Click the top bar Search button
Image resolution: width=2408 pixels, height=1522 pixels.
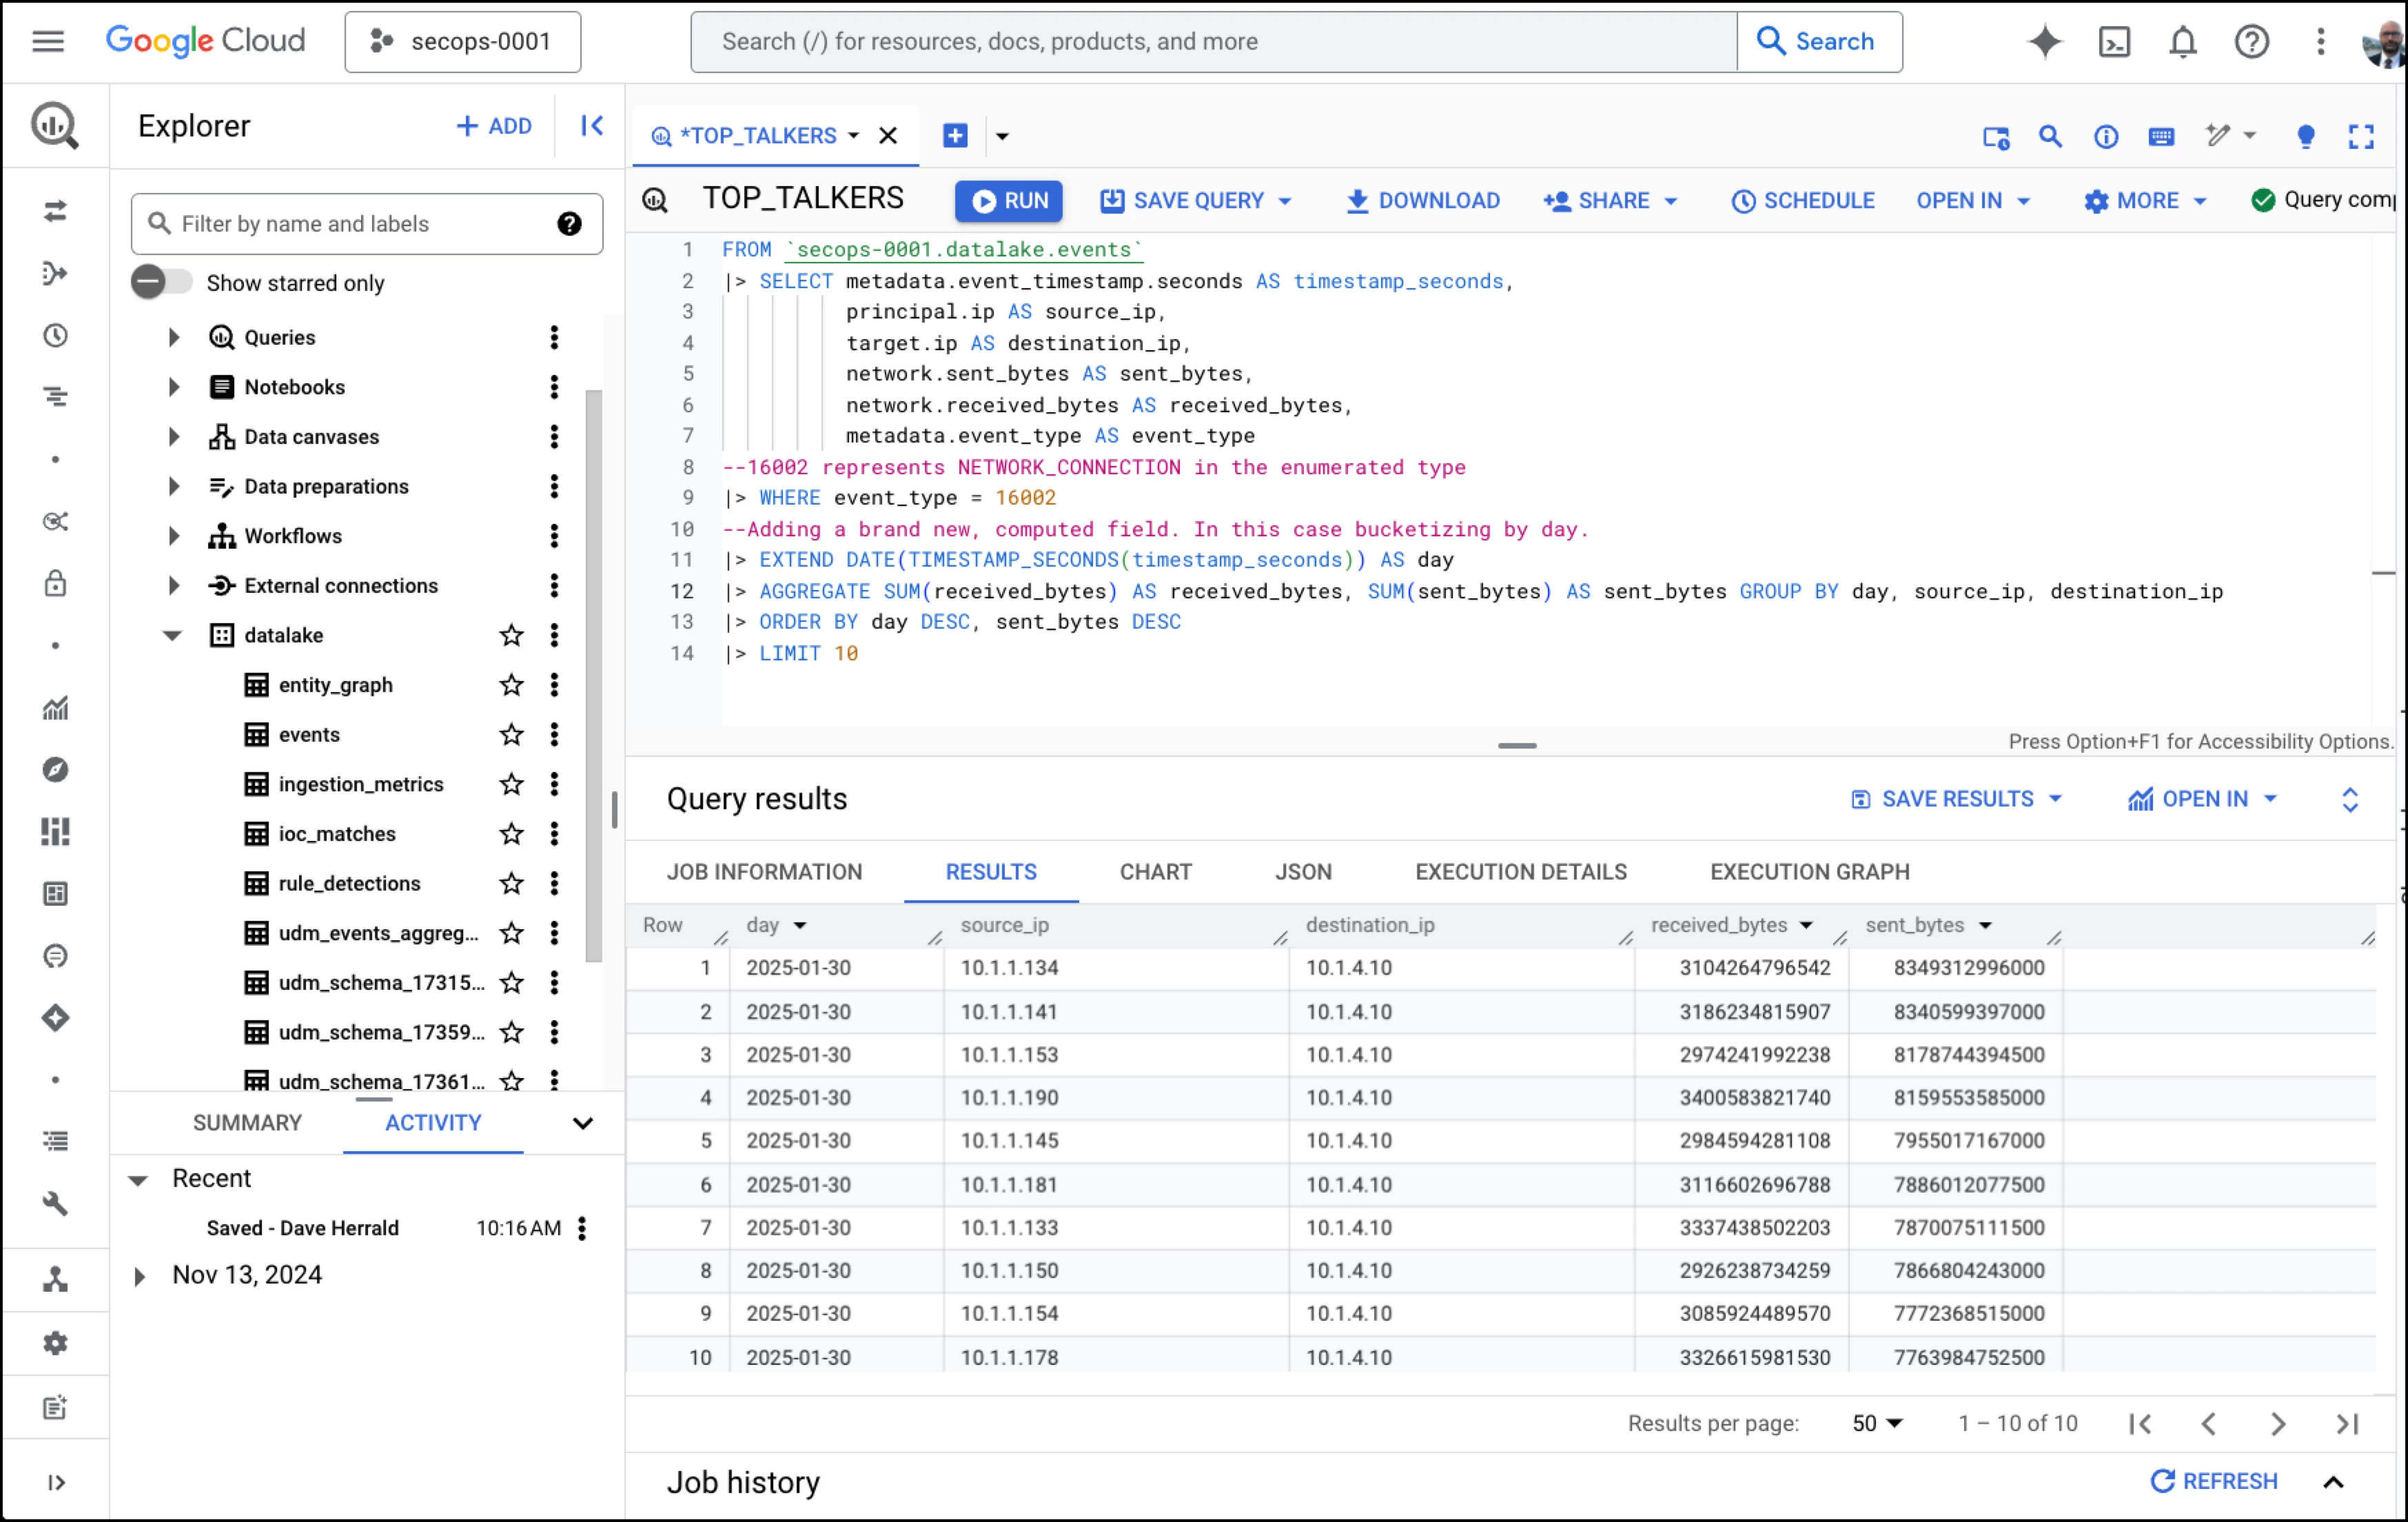(1819, 41)
